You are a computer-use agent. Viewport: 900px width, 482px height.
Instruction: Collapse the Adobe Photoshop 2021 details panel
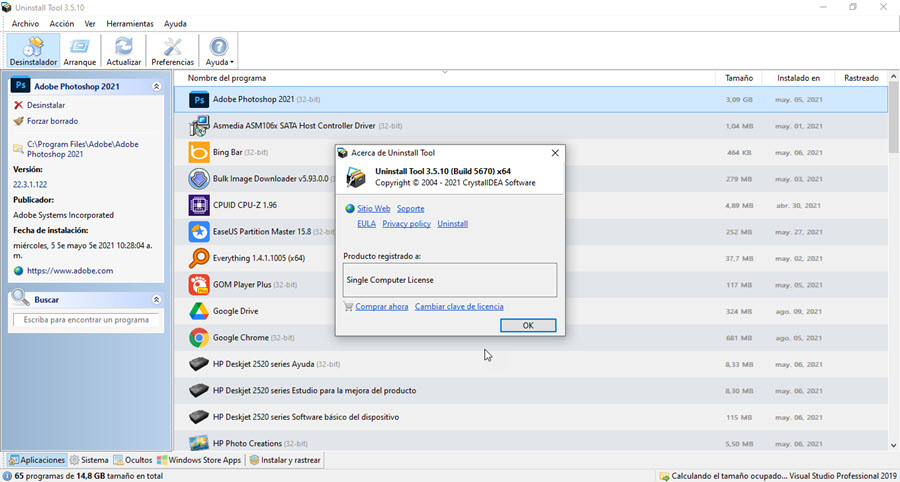[x=156, y=86]
